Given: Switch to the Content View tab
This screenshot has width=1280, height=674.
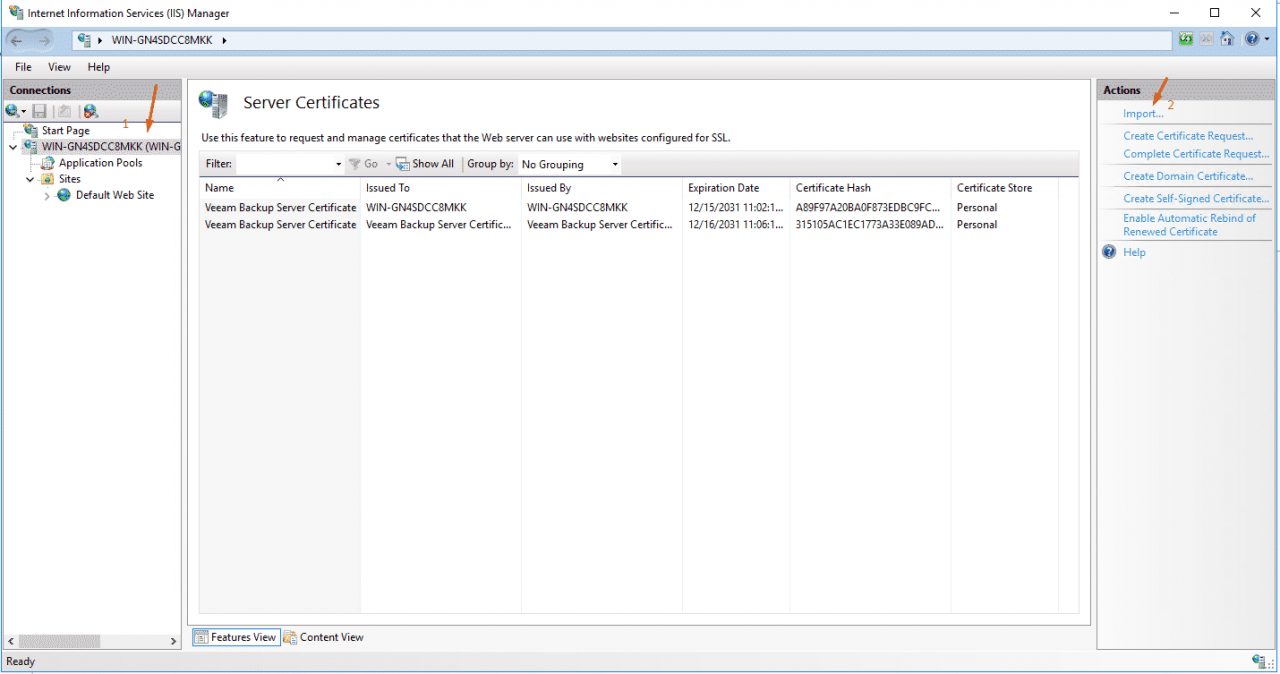Looking at the screenshot, I should pos(324,637).
